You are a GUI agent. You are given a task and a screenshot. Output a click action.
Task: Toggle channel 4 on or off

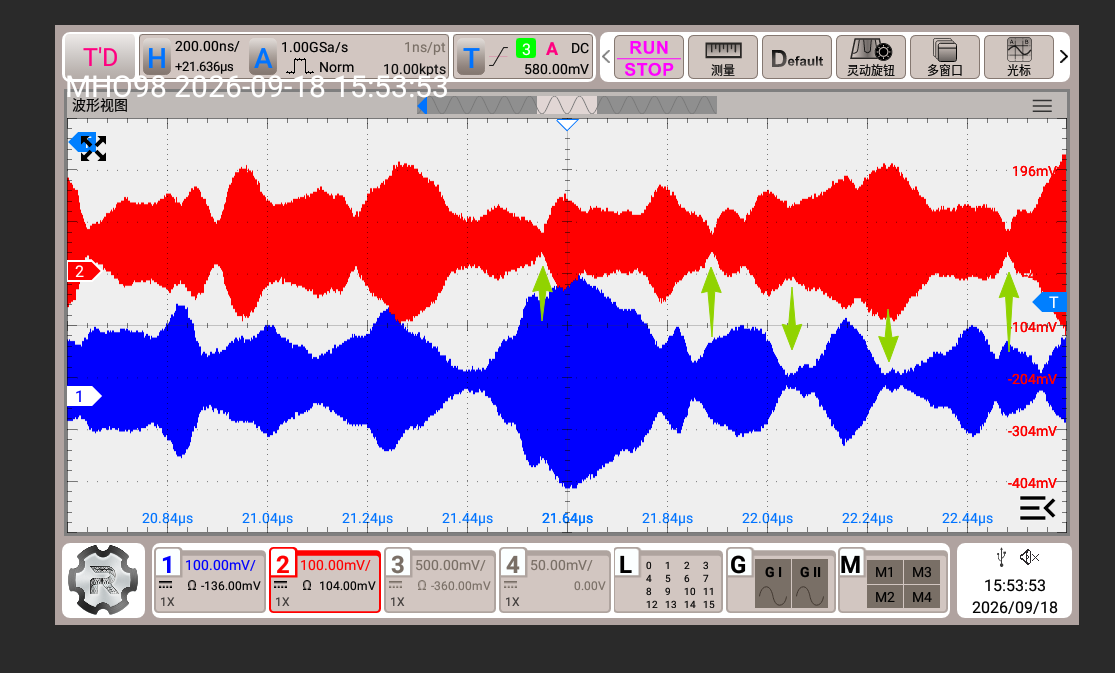pos(513,565)
